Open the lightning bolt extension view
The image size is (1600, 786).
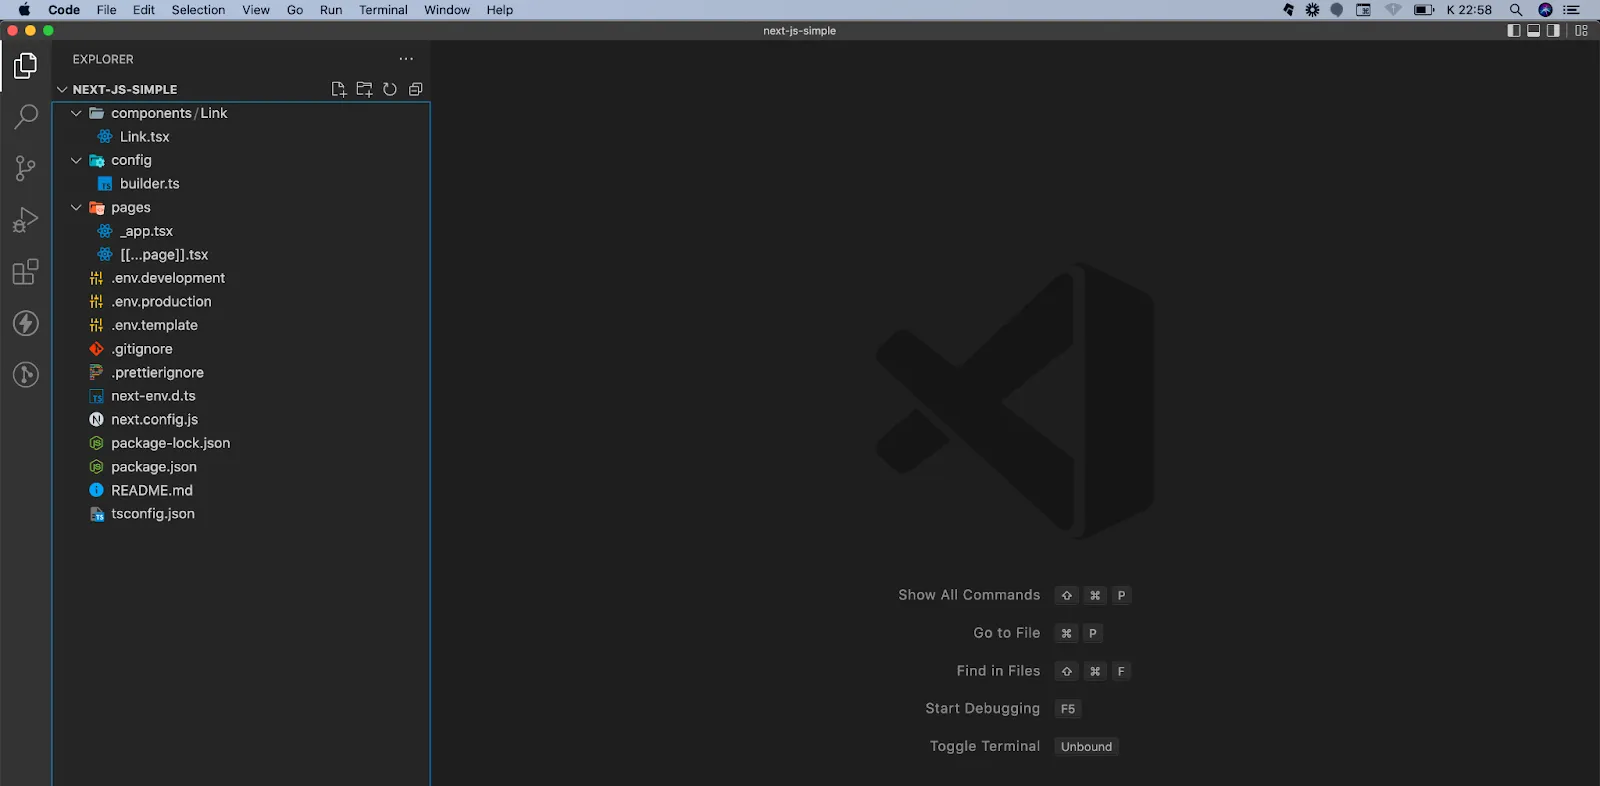[x=26, y=323]
